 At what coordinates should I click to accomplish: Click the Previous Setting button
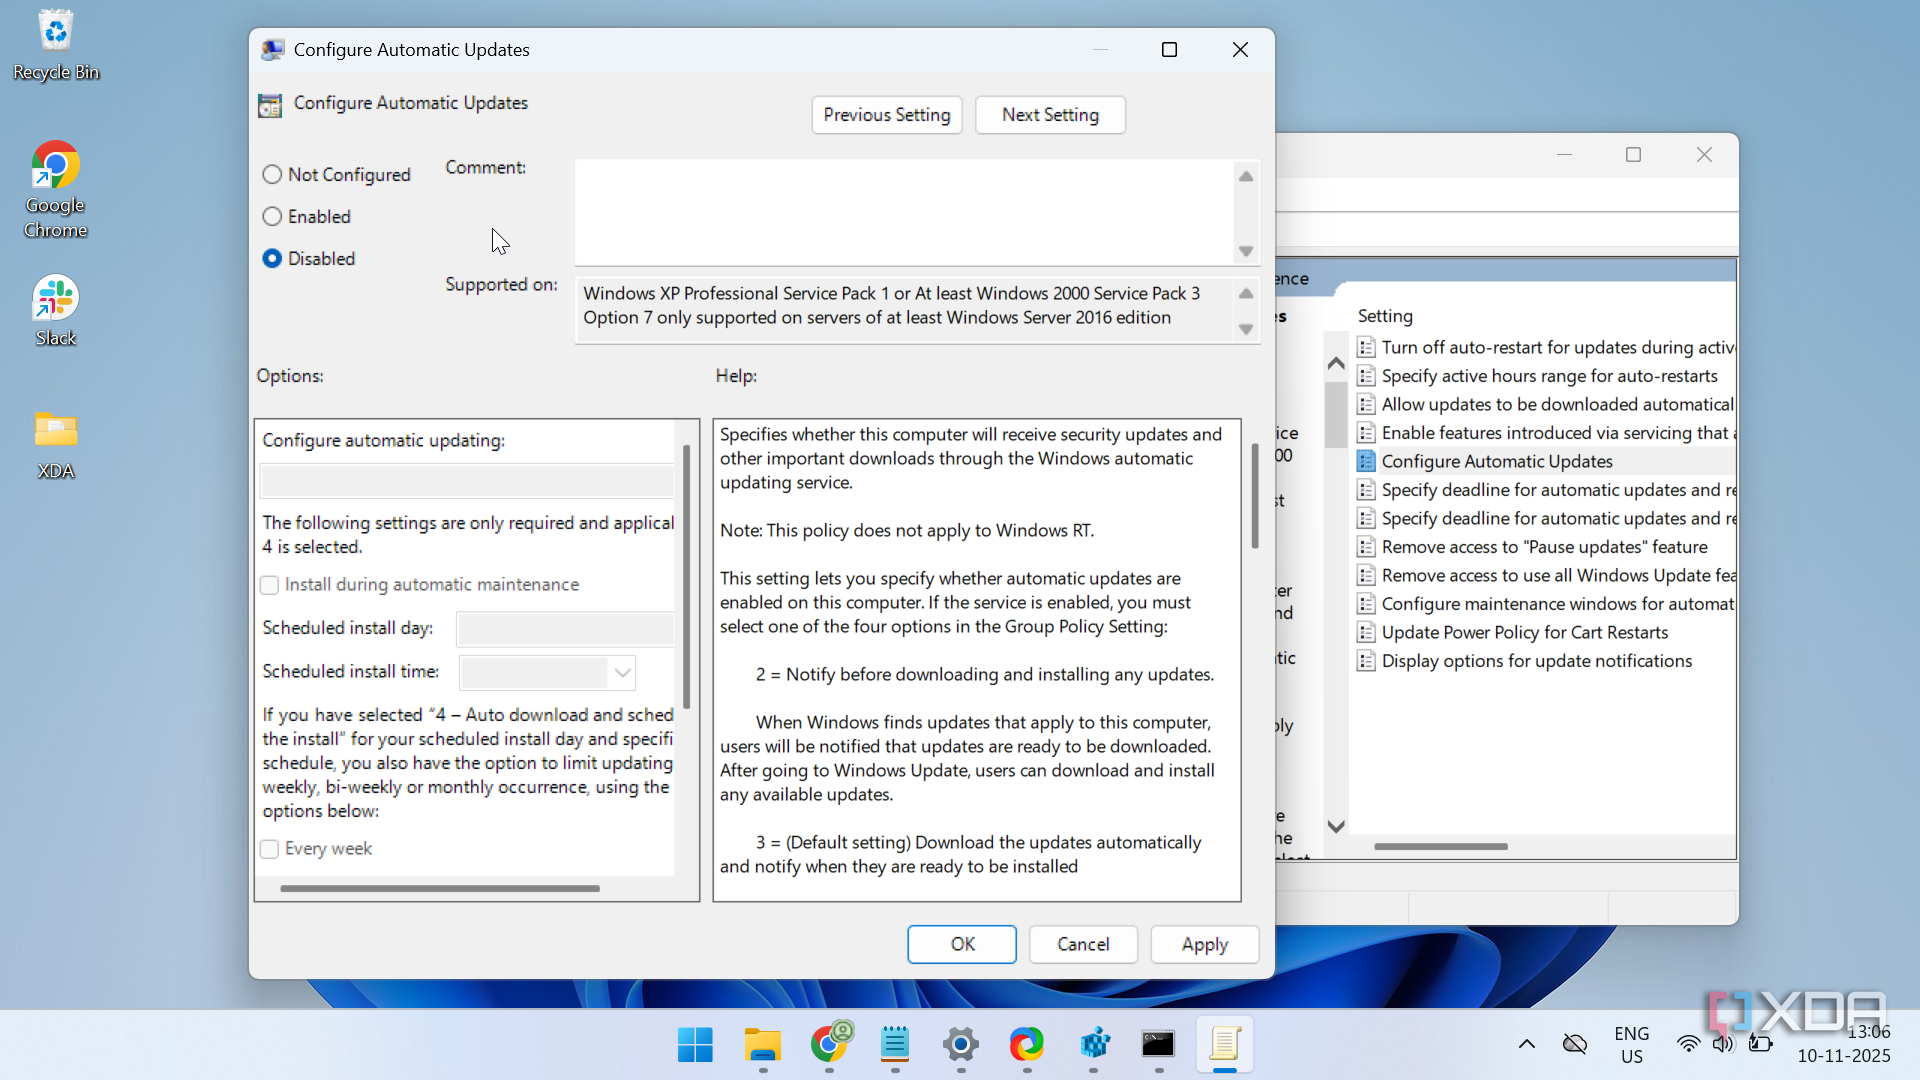click(887, 115)
